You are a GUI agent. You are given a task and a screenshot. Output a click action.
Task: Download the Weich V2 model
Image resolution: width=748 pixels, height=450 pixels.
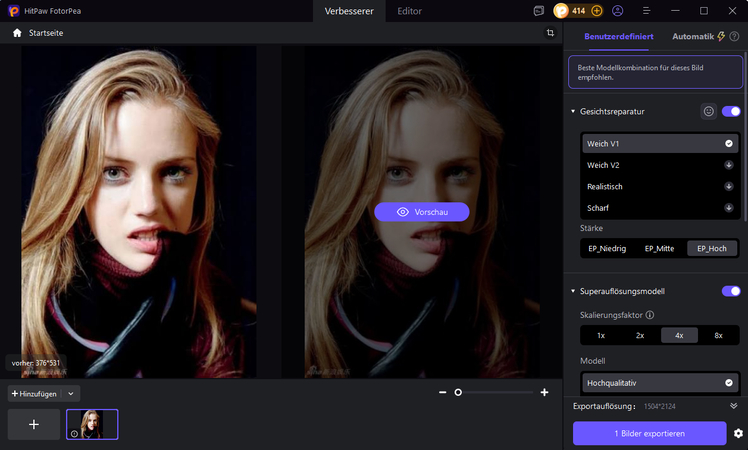click(728, 165)
